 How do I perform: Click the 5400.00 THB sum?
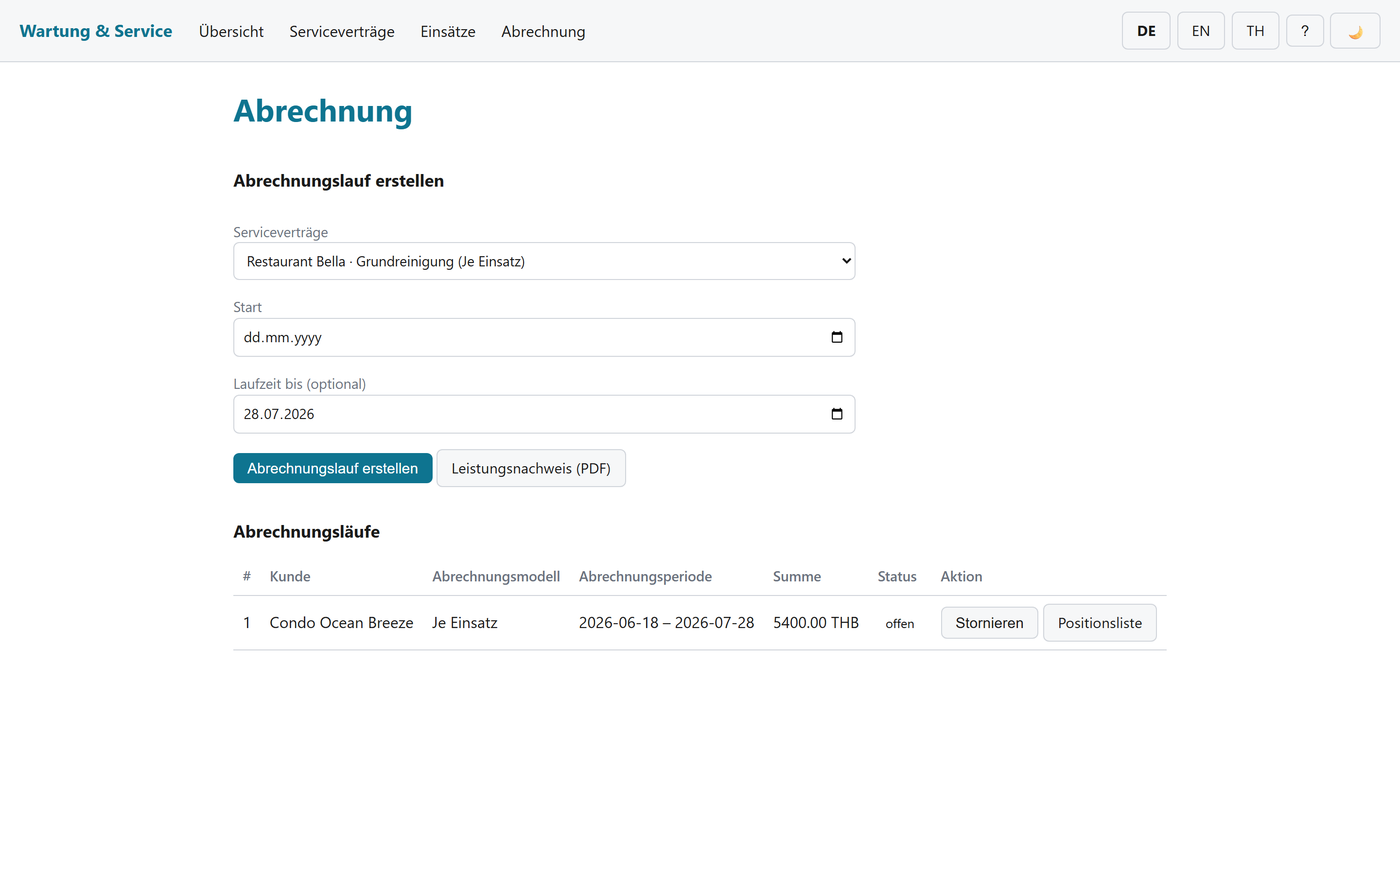(816, 622)
